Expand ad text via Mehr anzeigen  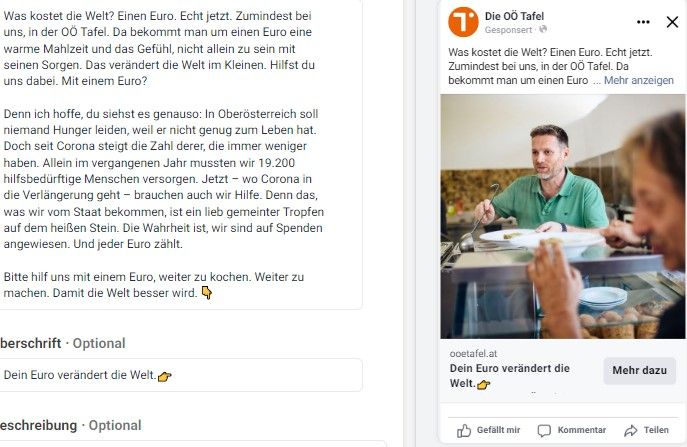pyautogui.click(x=639, y=80)
